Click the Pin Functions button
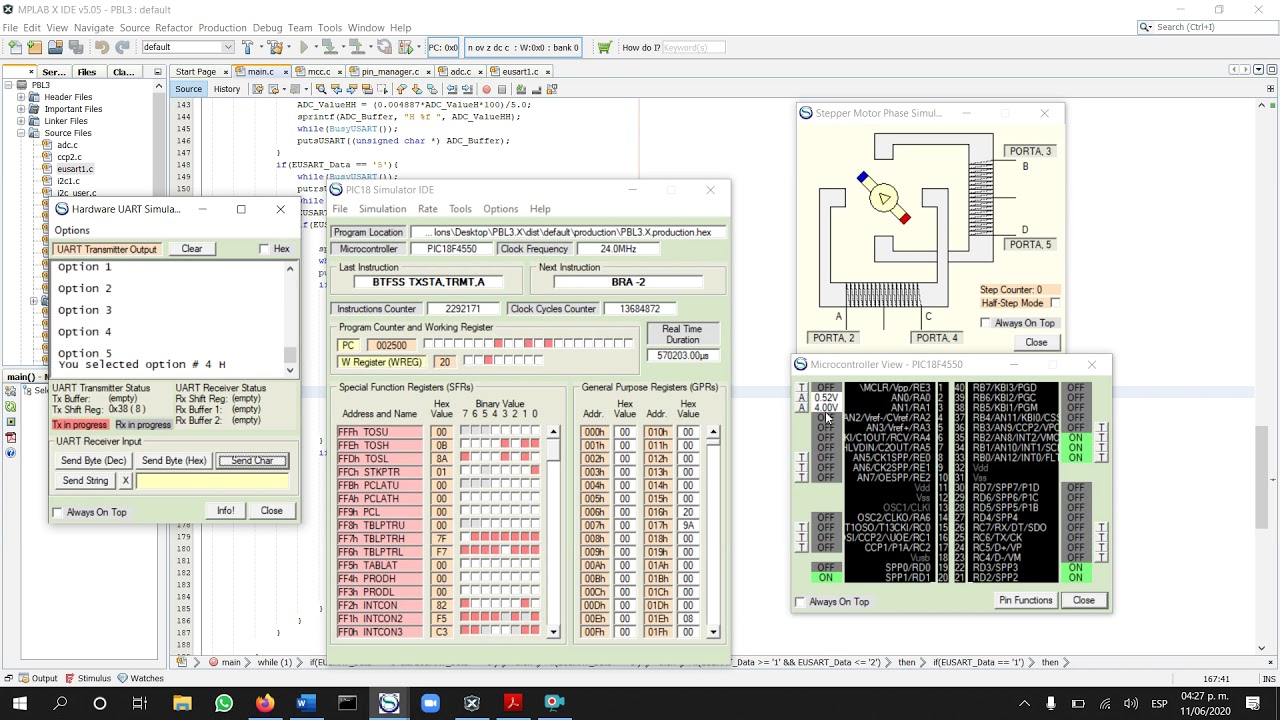The width and height of the screenshot is (1280, 720). [1025, 600]
